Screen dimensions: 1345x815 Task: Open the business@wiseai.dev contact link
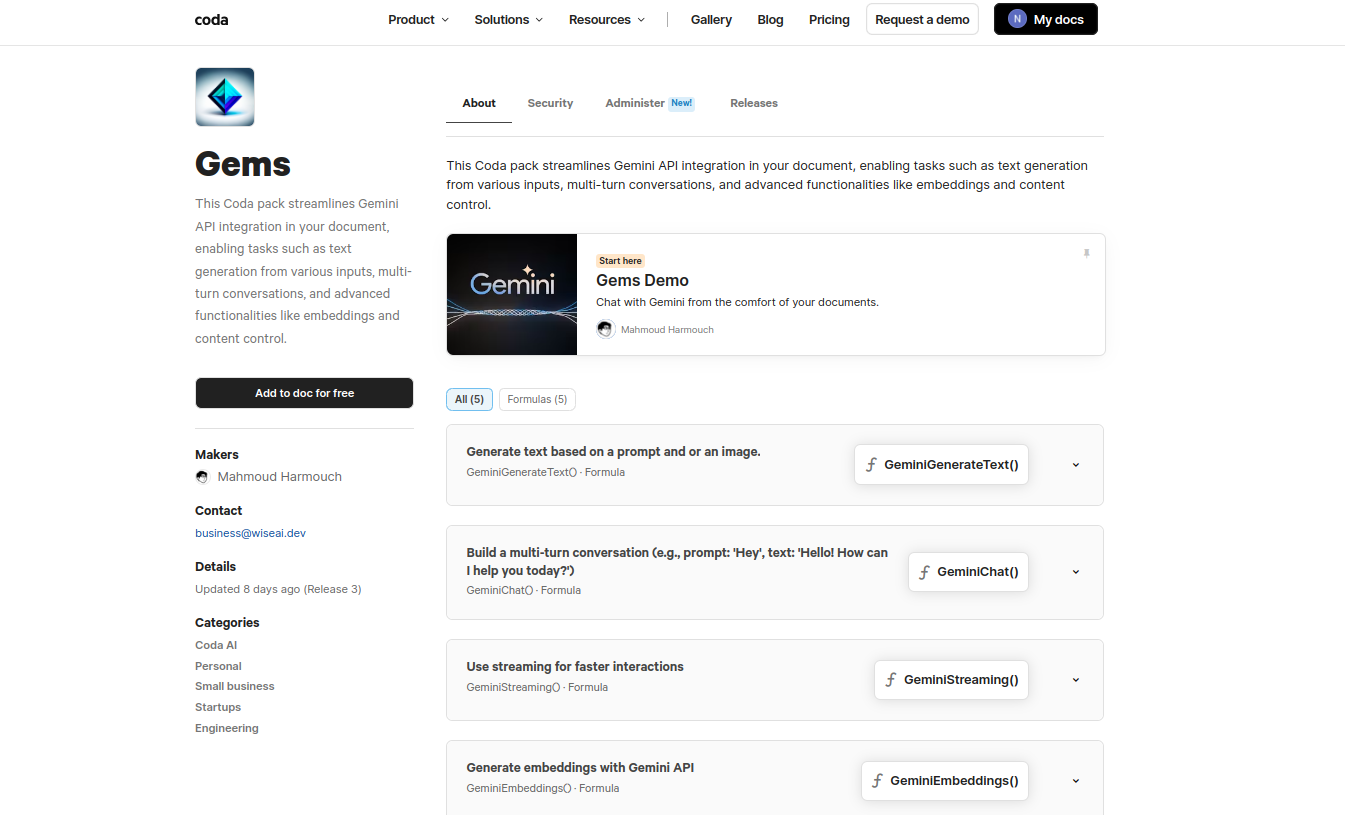(250, 533)
